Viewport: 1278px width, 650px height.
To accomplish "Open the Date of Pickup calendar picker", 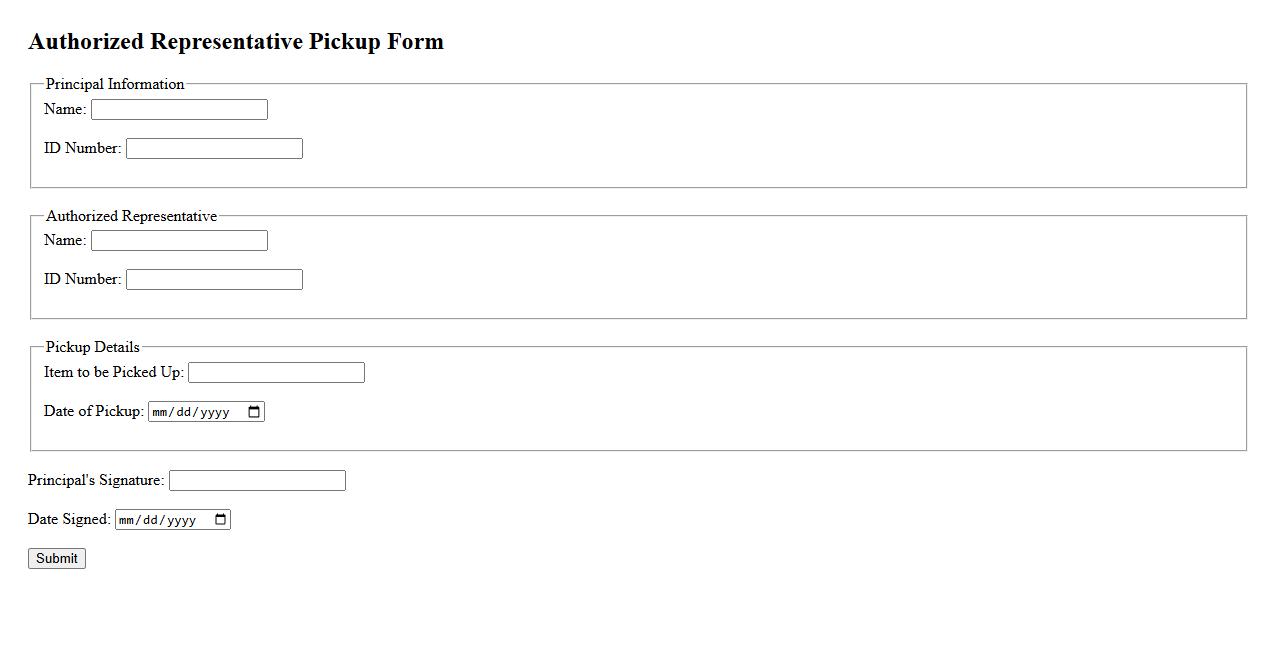I will 254,412.
